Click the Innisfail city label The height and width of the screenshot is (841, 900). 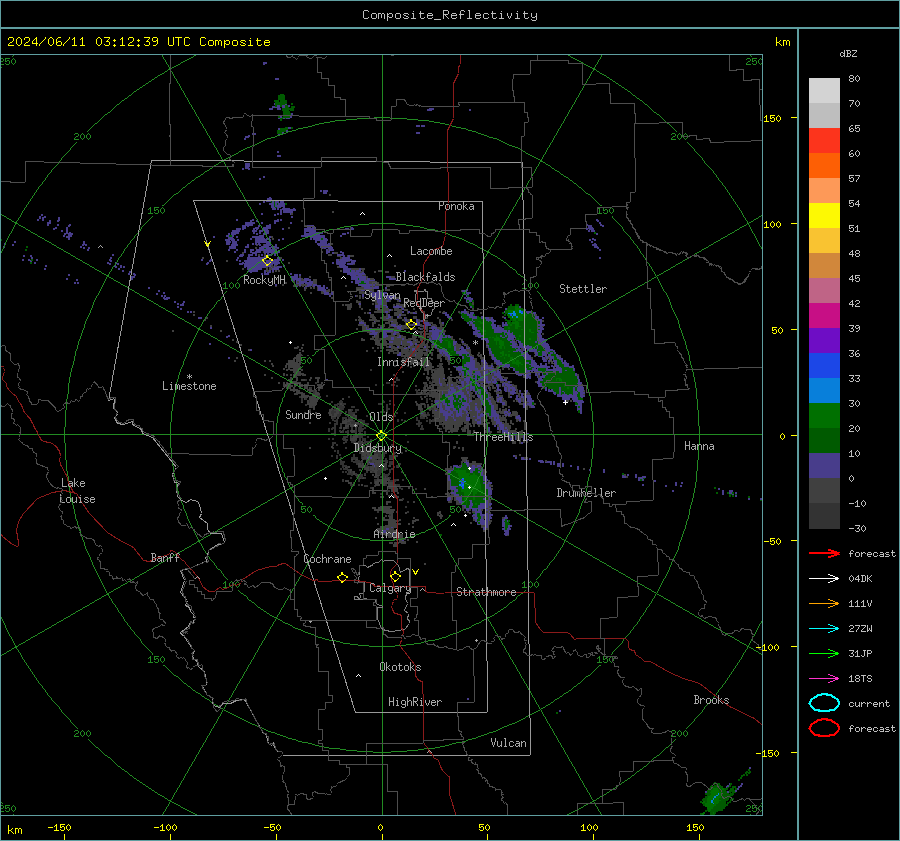(x=404, y=362)
